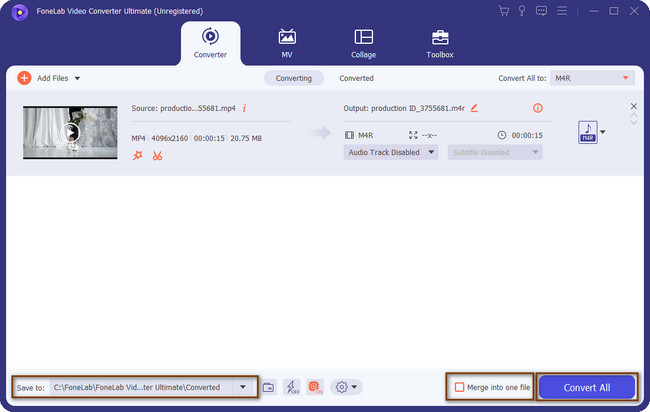Click the output filename production ID_3755681.m4r
Viewport: 650px width, 412px height.
pos(418,108)
